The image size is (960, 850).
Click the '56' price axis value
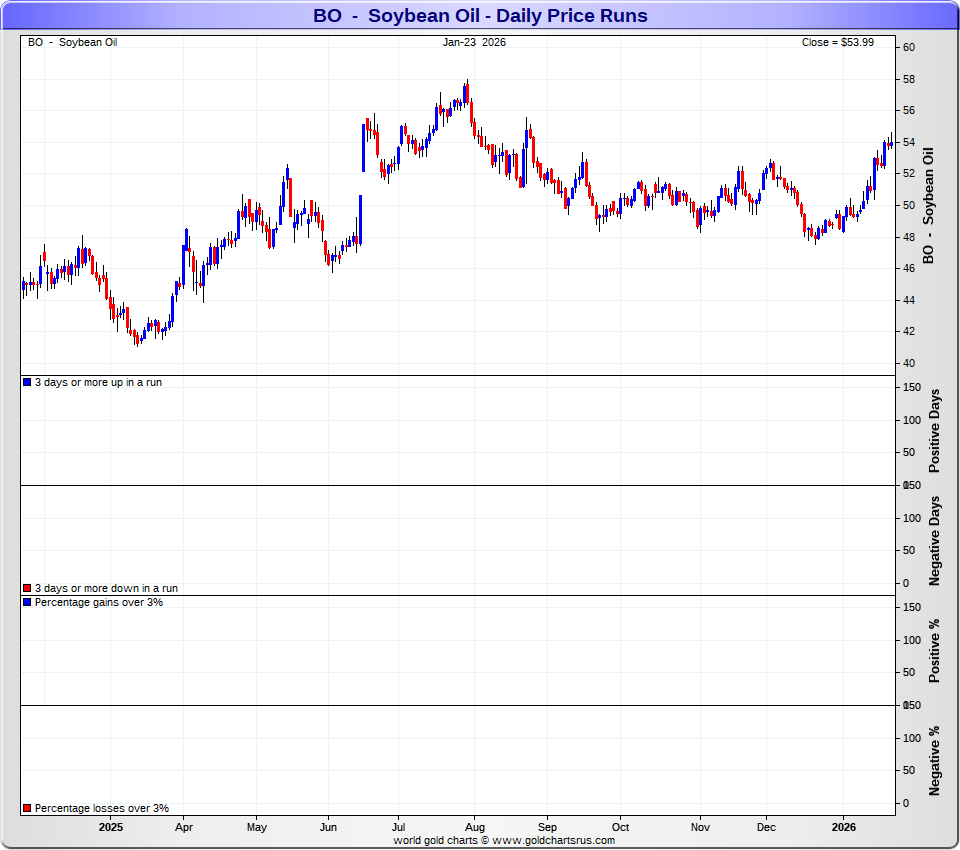(x=909, y=111)
